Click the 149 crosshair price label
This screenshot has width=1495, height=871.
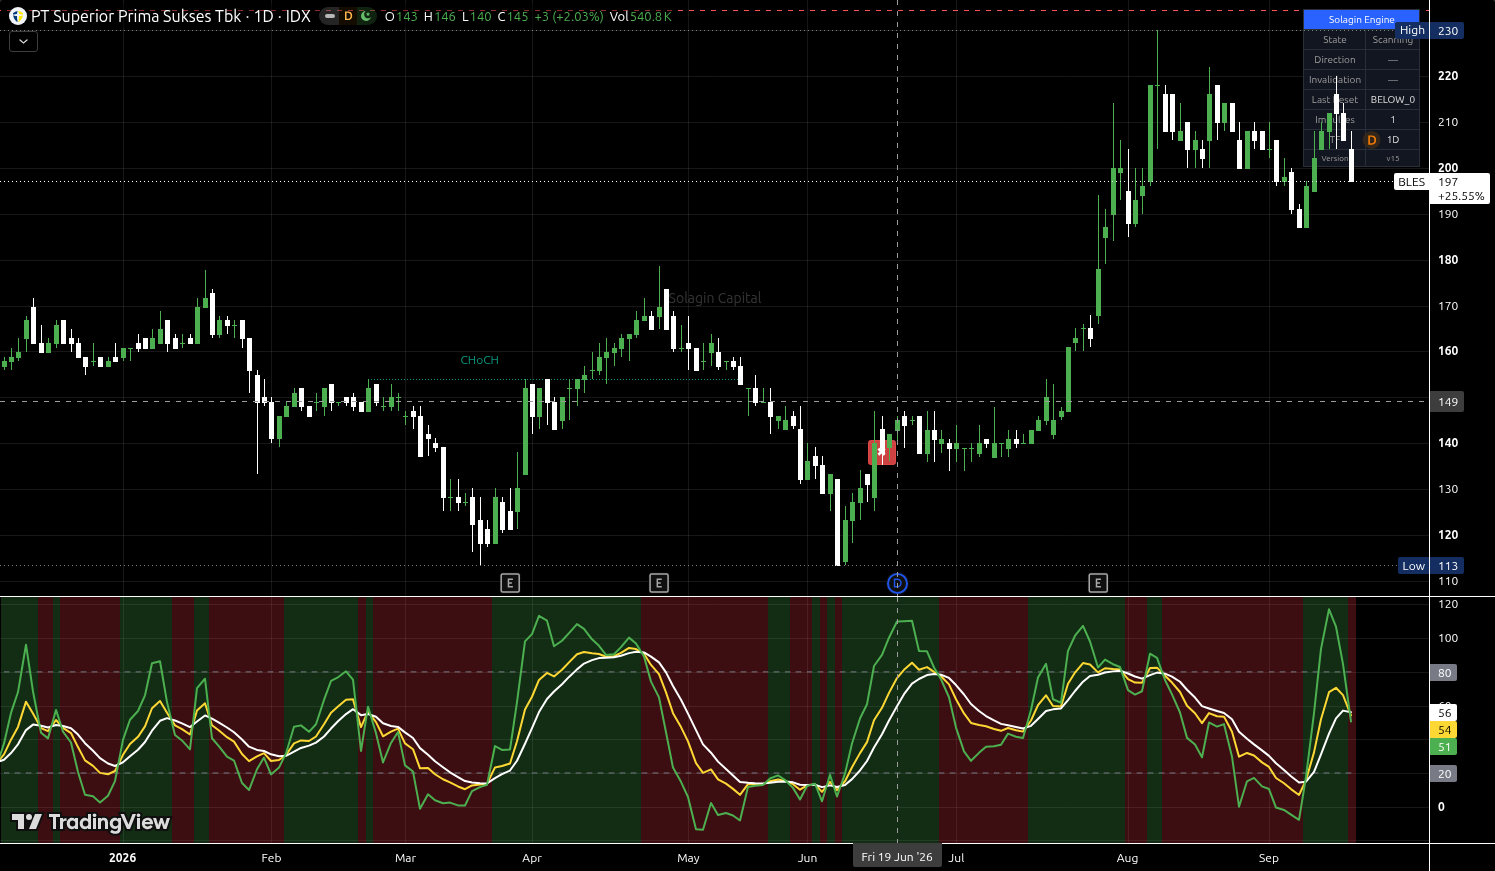pos(1447,402)
